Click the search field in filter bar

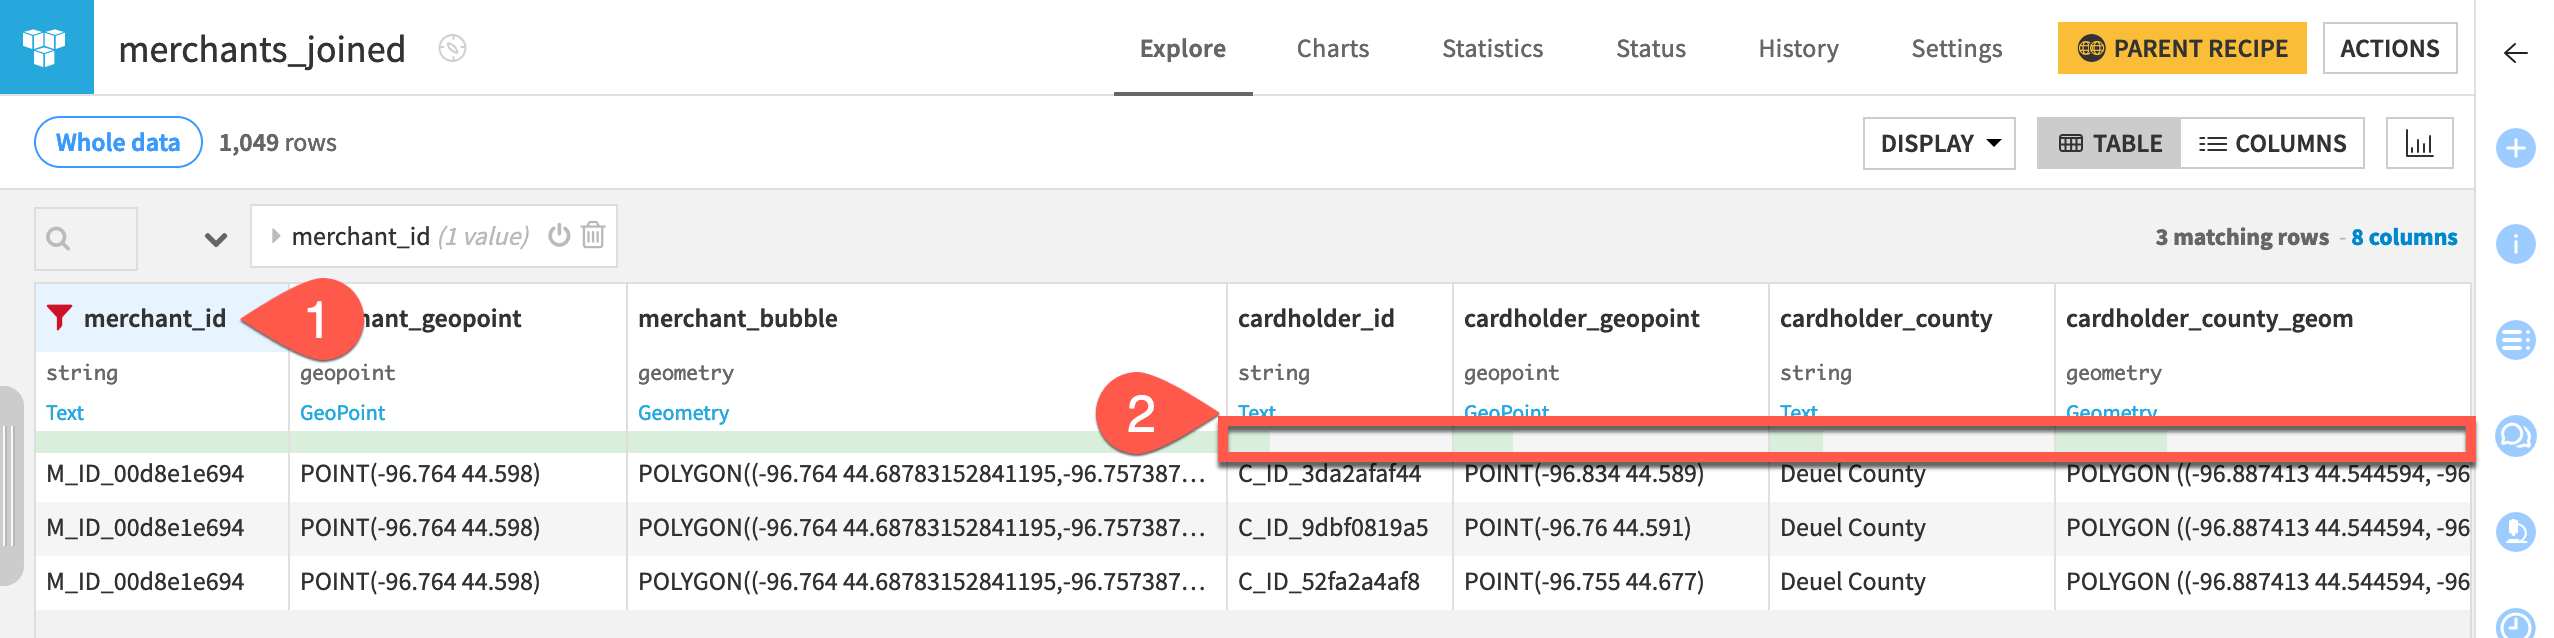[x=86, y=238]
